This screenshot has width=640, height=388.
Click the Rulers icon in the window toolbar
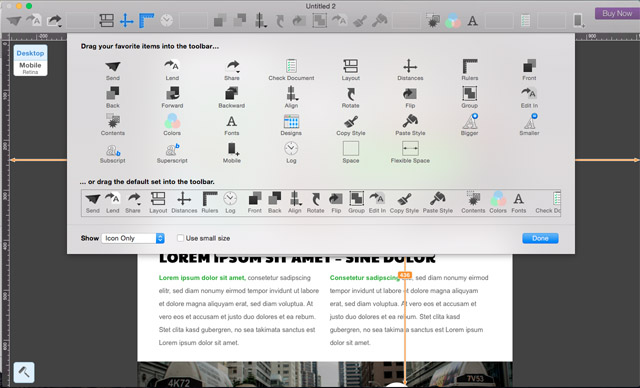pyautogui.click(x=147, y=20)
